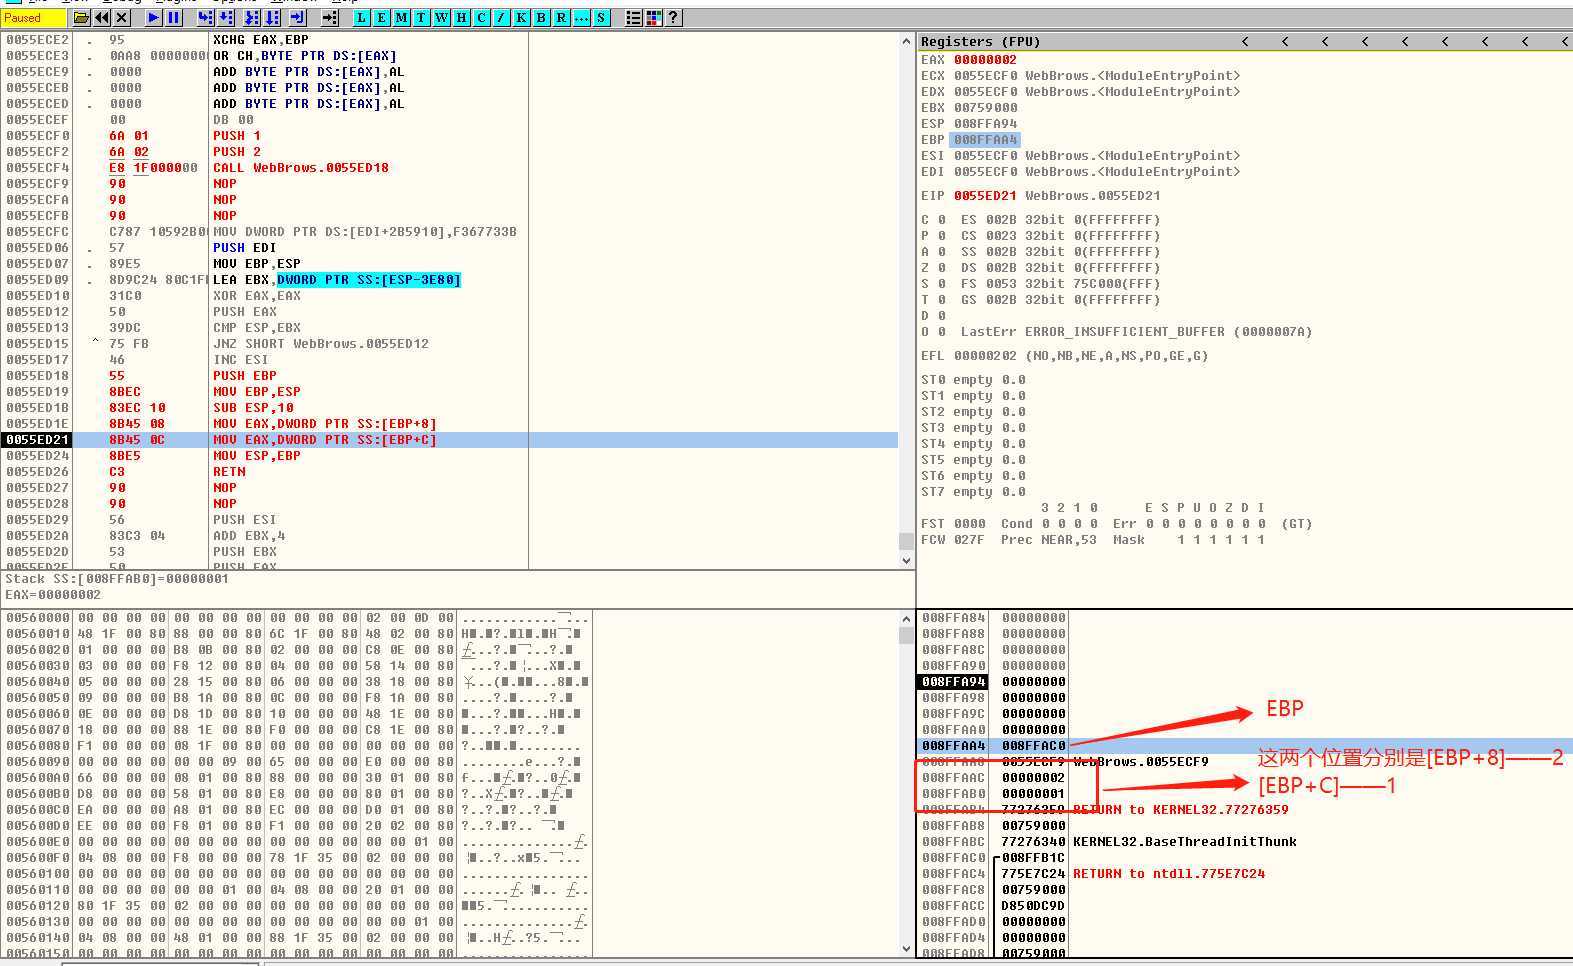Image resolution: width=1573 pixels, height=966 pixels.
Task: Restart the debugged program using rewind icon
Action: (x=102, y=17)
